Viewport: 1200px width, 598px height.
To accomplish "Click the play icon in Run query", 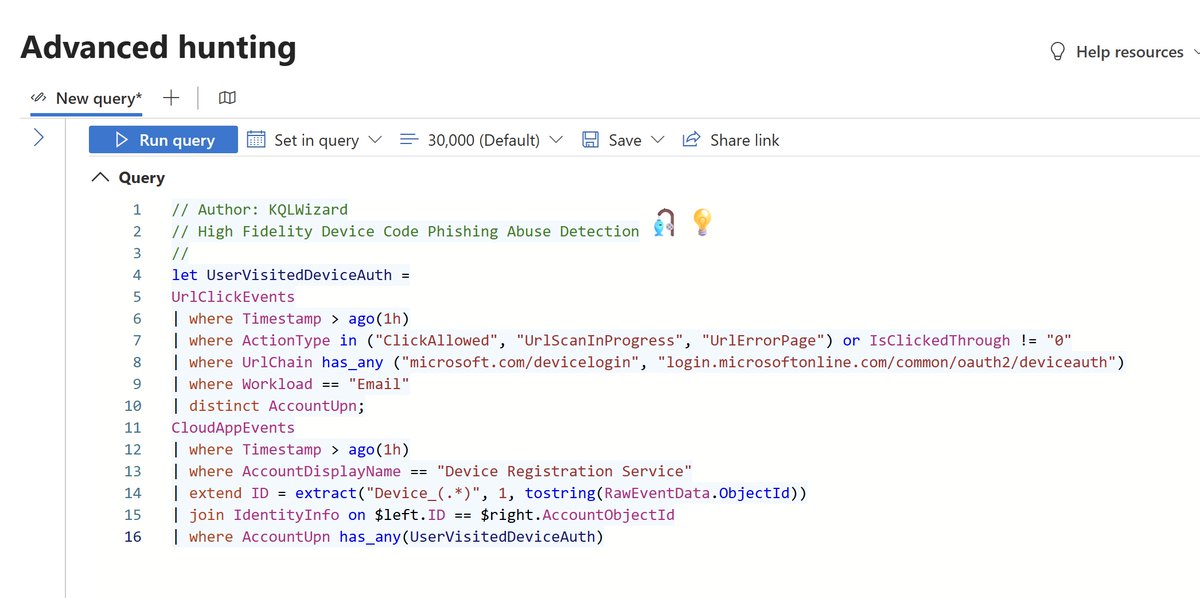I will (x=121, y=140).
